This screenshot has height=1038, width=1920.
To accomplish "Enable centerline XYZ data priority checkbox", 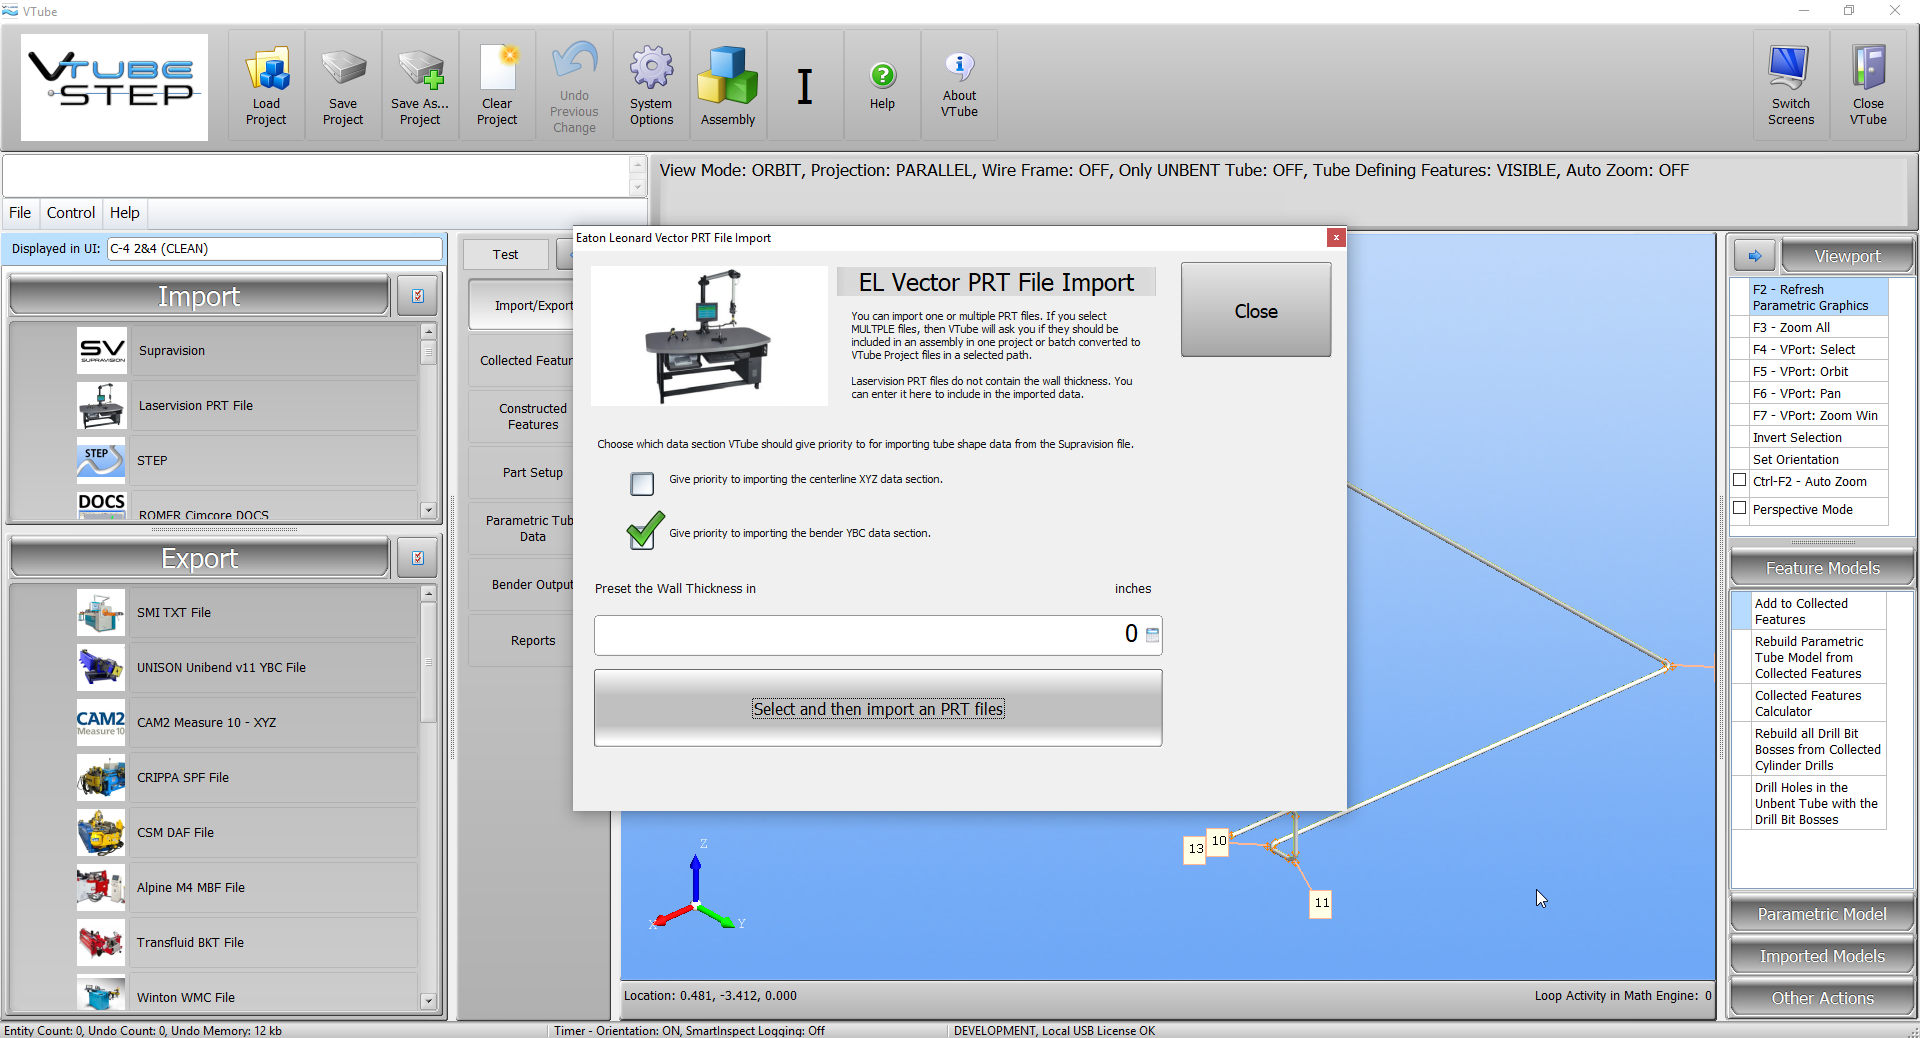I will click(642, 484).
